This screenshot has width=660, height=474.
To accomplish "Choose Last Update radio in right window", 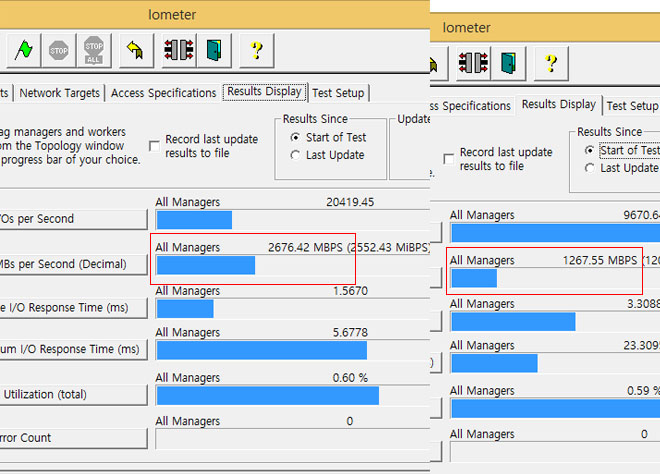I will tap(589, 168).
